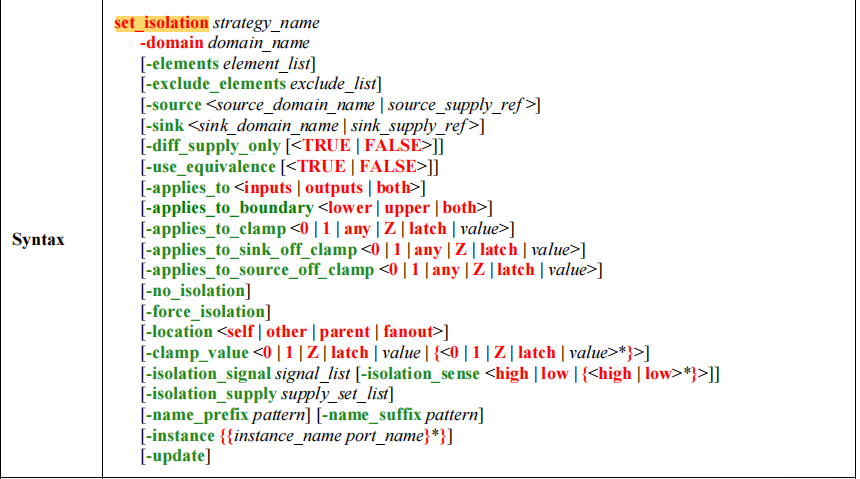
Task: Click the -force_isolation option
Action: point(202,311)
